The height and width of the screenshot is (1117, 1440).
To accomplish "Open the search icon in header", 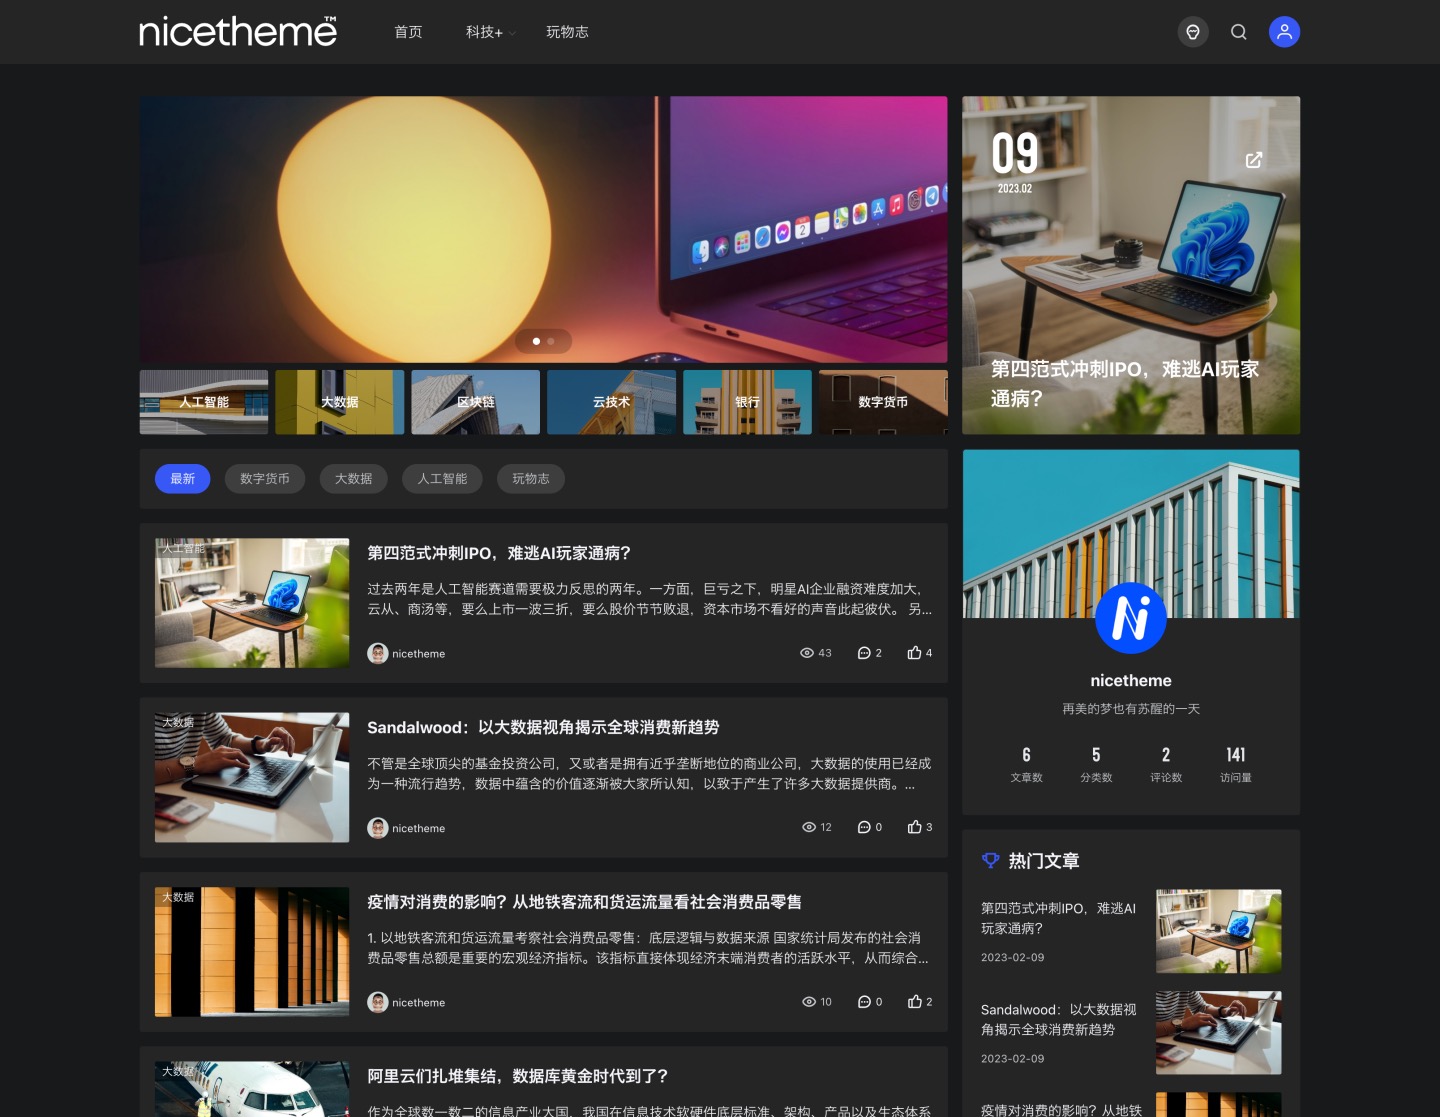I will click(x=1239, y=32).
